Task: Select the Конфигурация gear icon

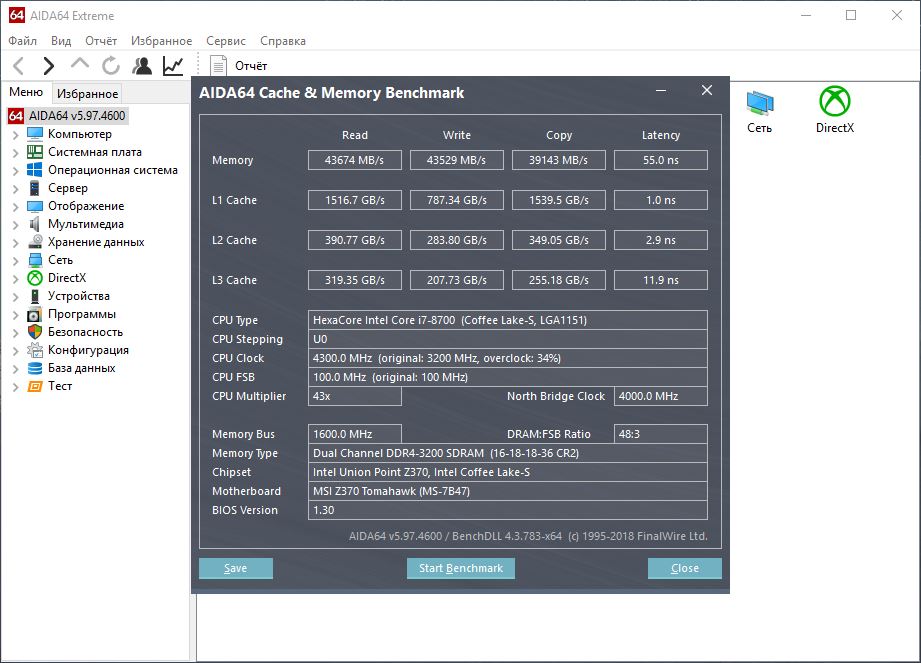Action: coord(35,350)
